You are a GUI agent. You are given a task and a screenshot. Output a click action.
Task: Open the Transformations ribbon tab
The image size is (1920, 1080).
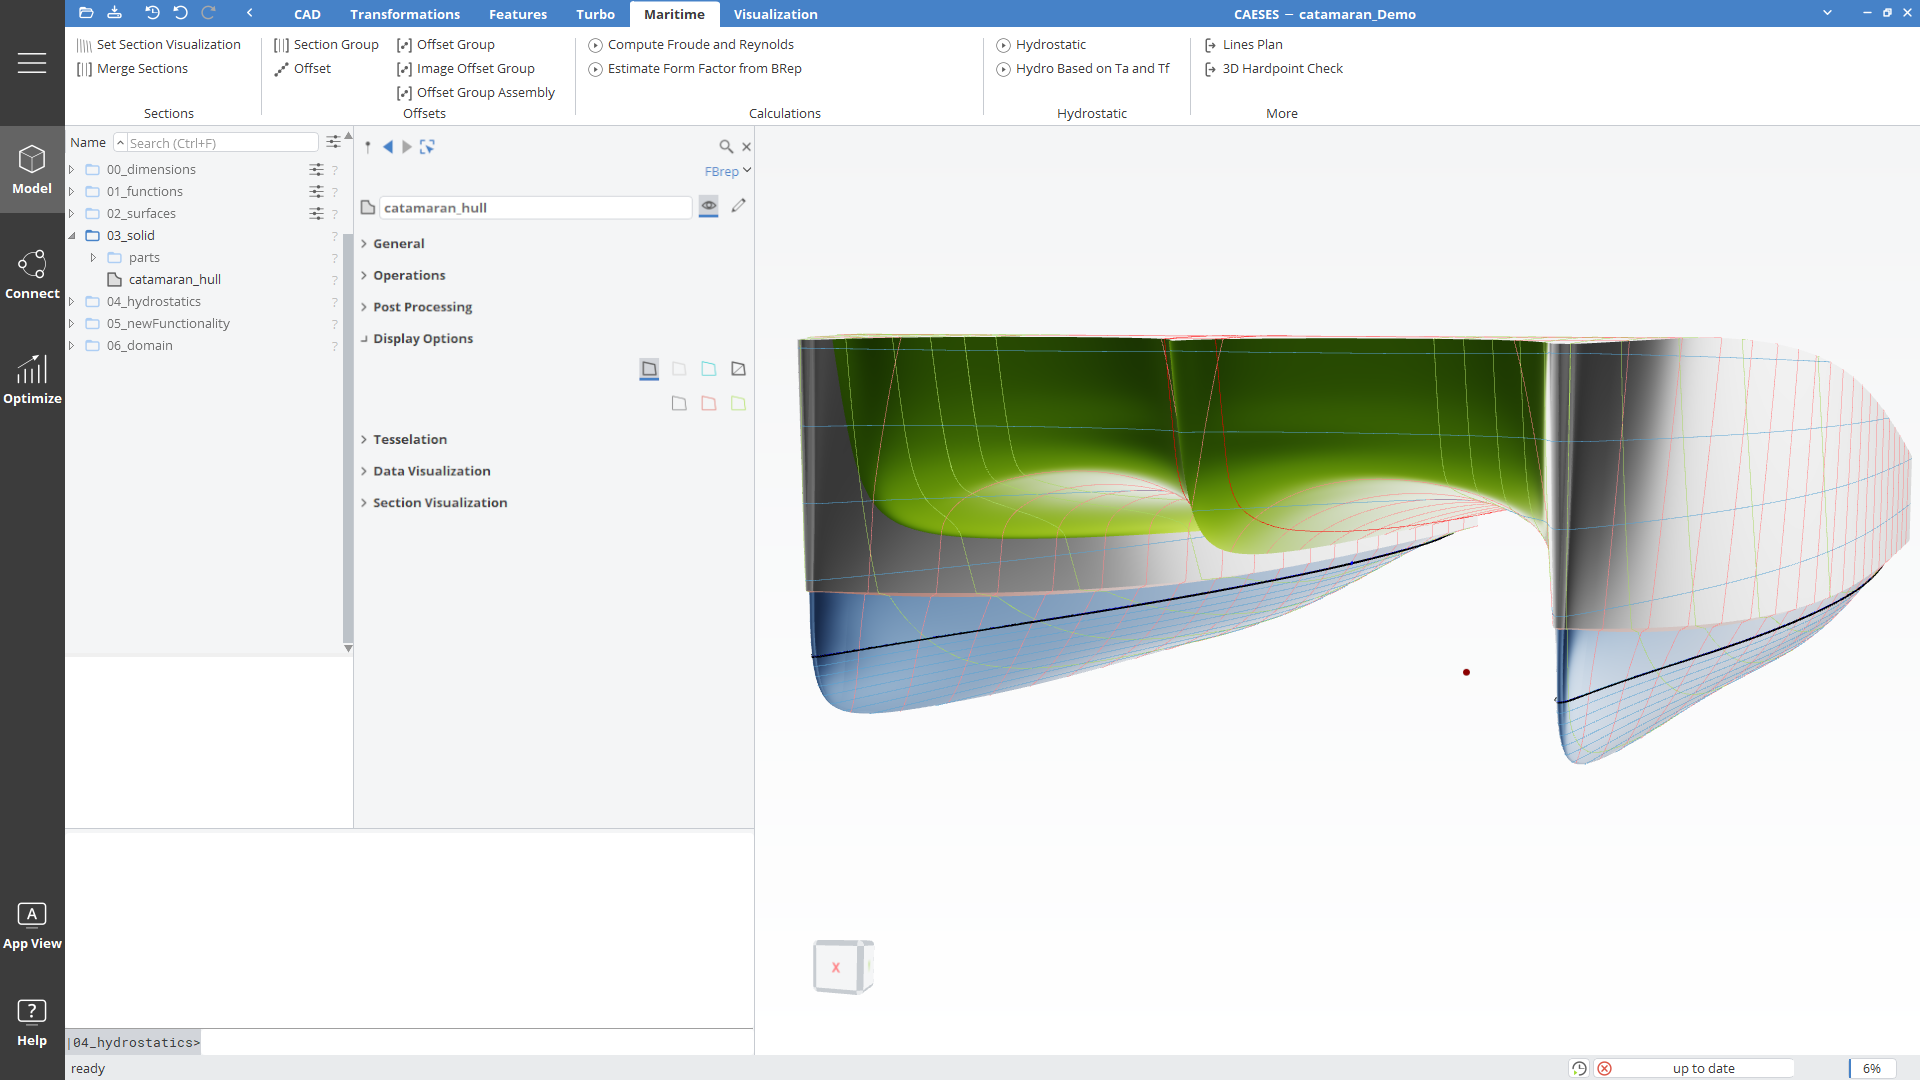(x=405, y=14)
